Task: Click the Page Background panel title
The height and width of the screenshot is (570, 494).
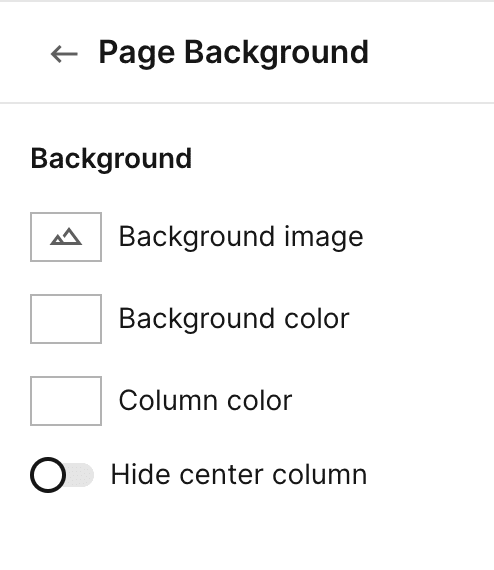Action: point(234,53)
